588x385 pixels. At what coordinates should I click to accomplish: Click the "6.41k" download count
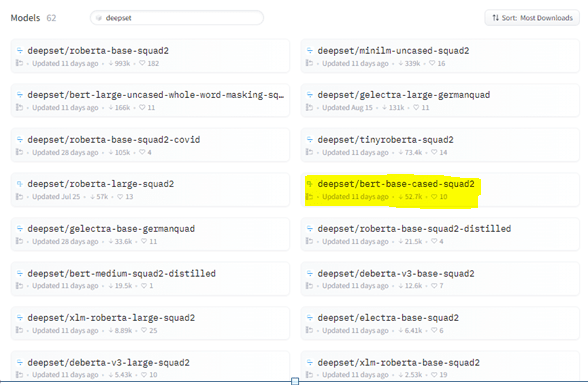(x=413, y=330)
